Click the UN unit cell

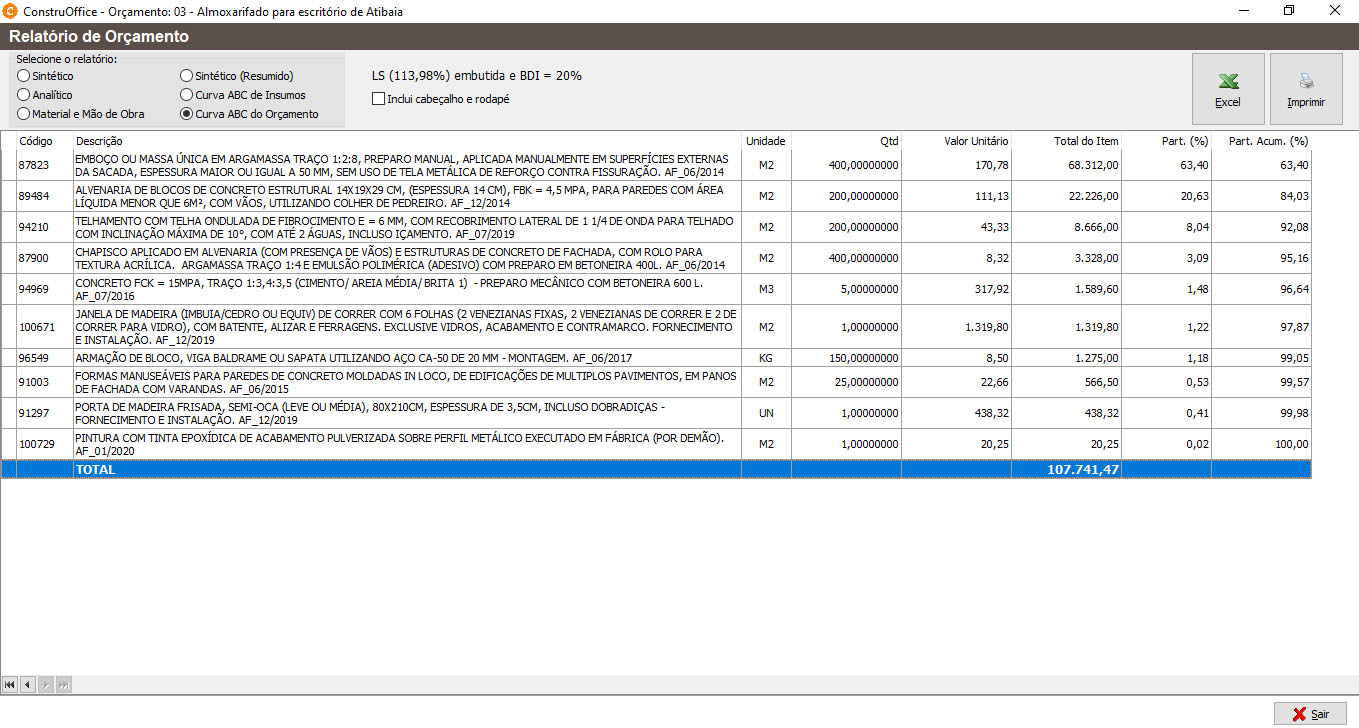766,413
